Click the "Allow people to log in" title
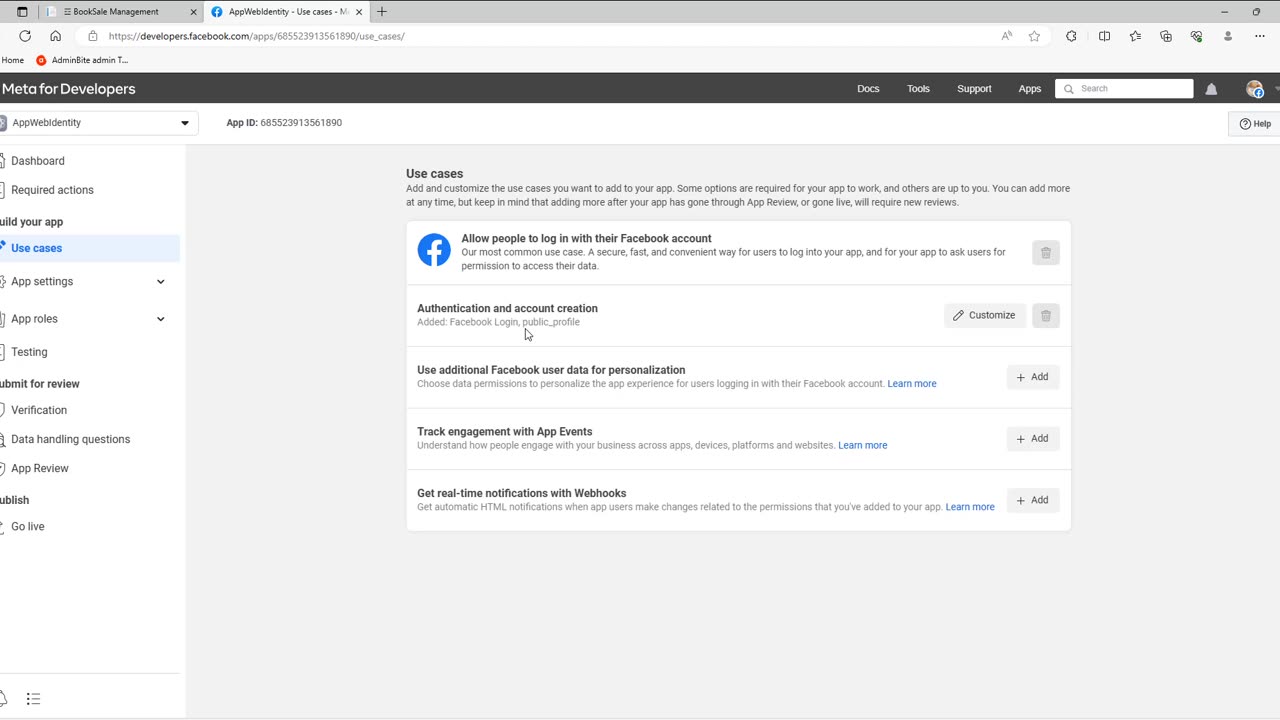The height and width of the screenshot is (720, 1280). click(586, 239)
